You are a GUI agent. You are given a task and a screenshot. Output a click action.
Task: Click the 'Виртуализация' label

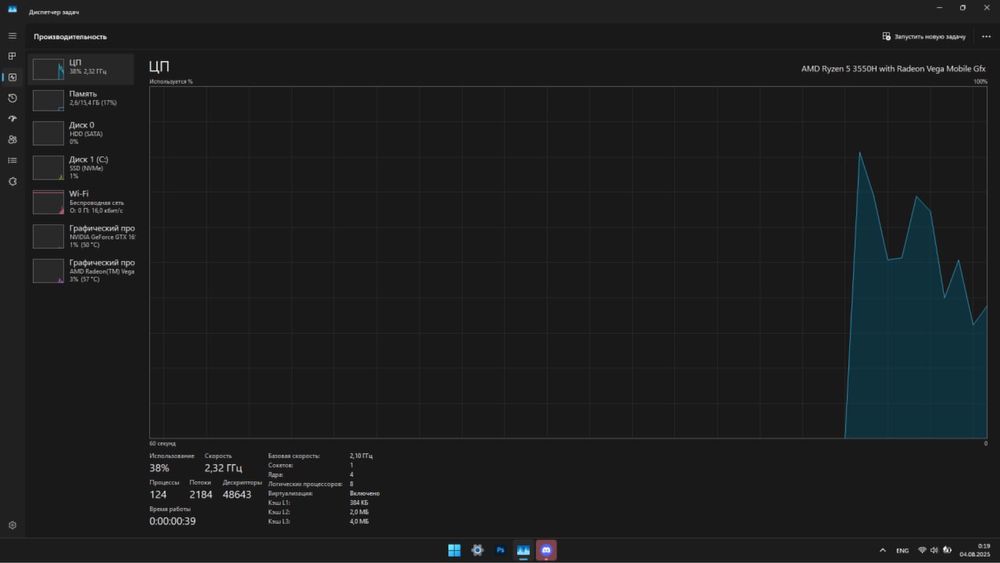(x=291, y=494)
